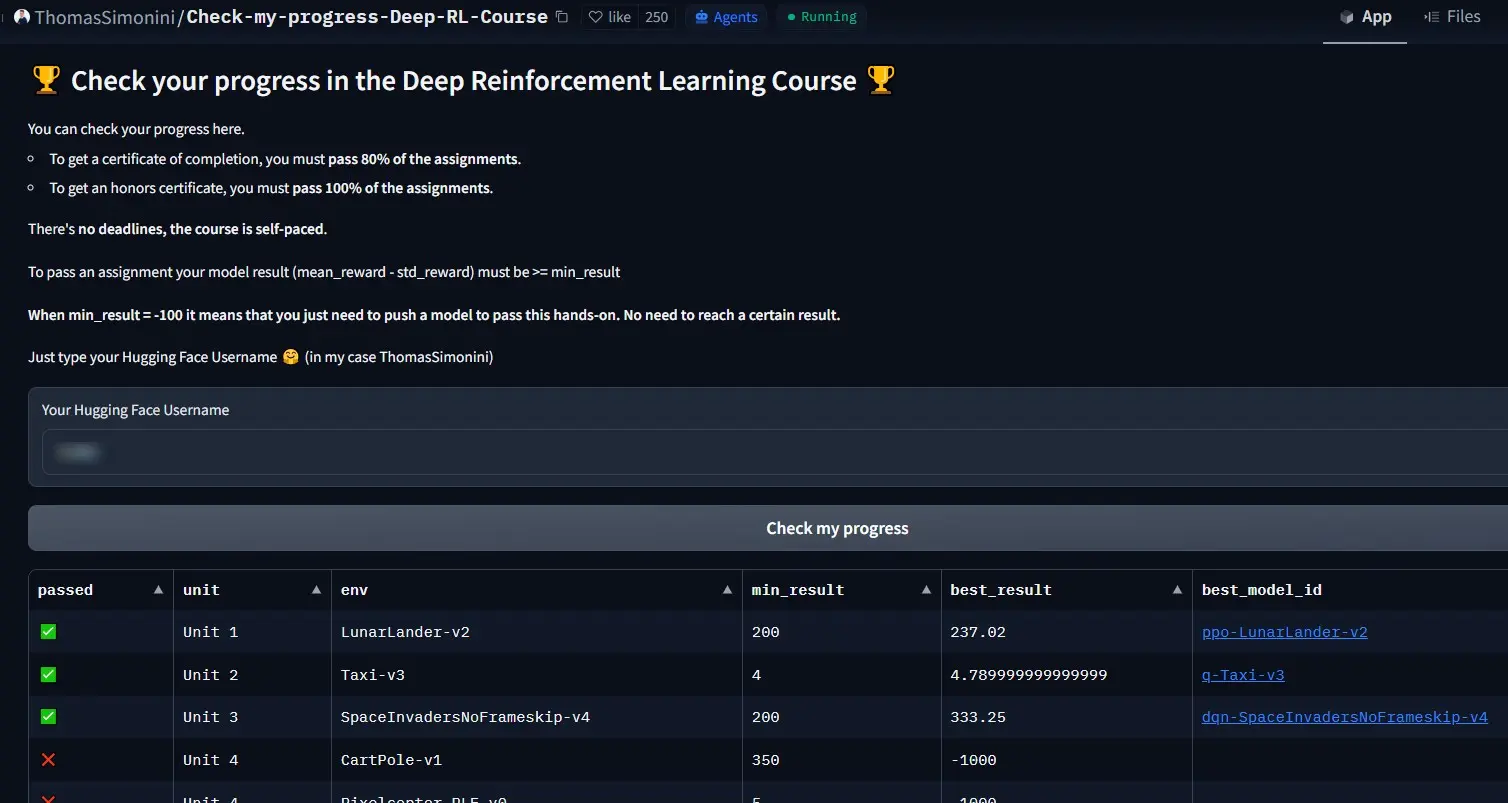Open ThomasSimonini profile link
This screenshot has width=1508, height=803.
(x=104, y=17)
